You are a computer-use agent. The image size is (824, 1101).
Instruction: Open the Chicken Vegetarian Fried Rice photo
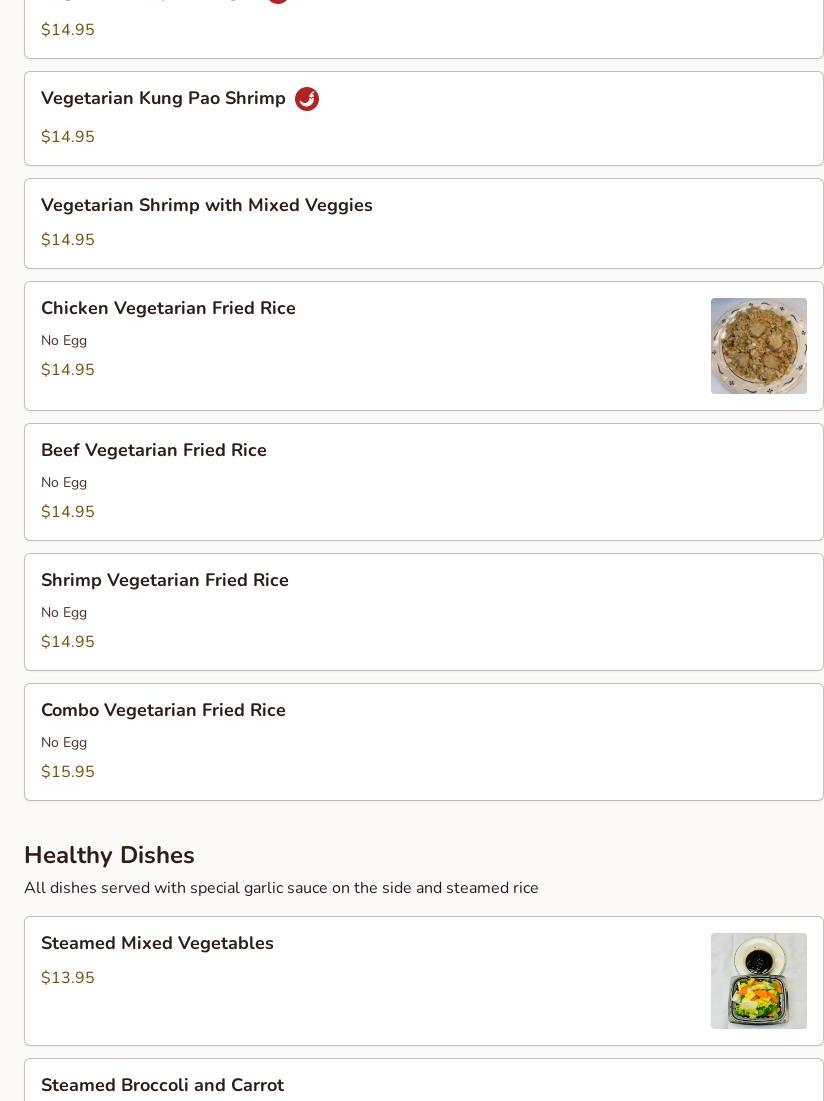[x=759, y=346]
